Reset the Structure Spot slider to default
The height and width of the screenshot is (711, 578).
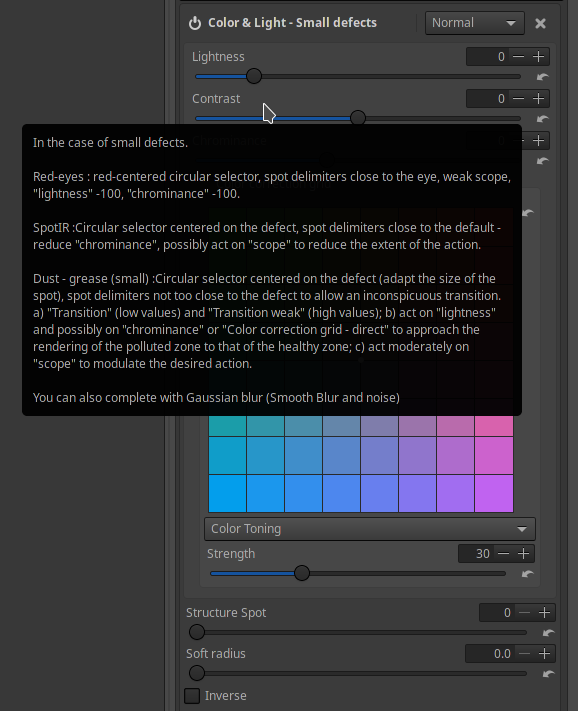tap(549, 633)
